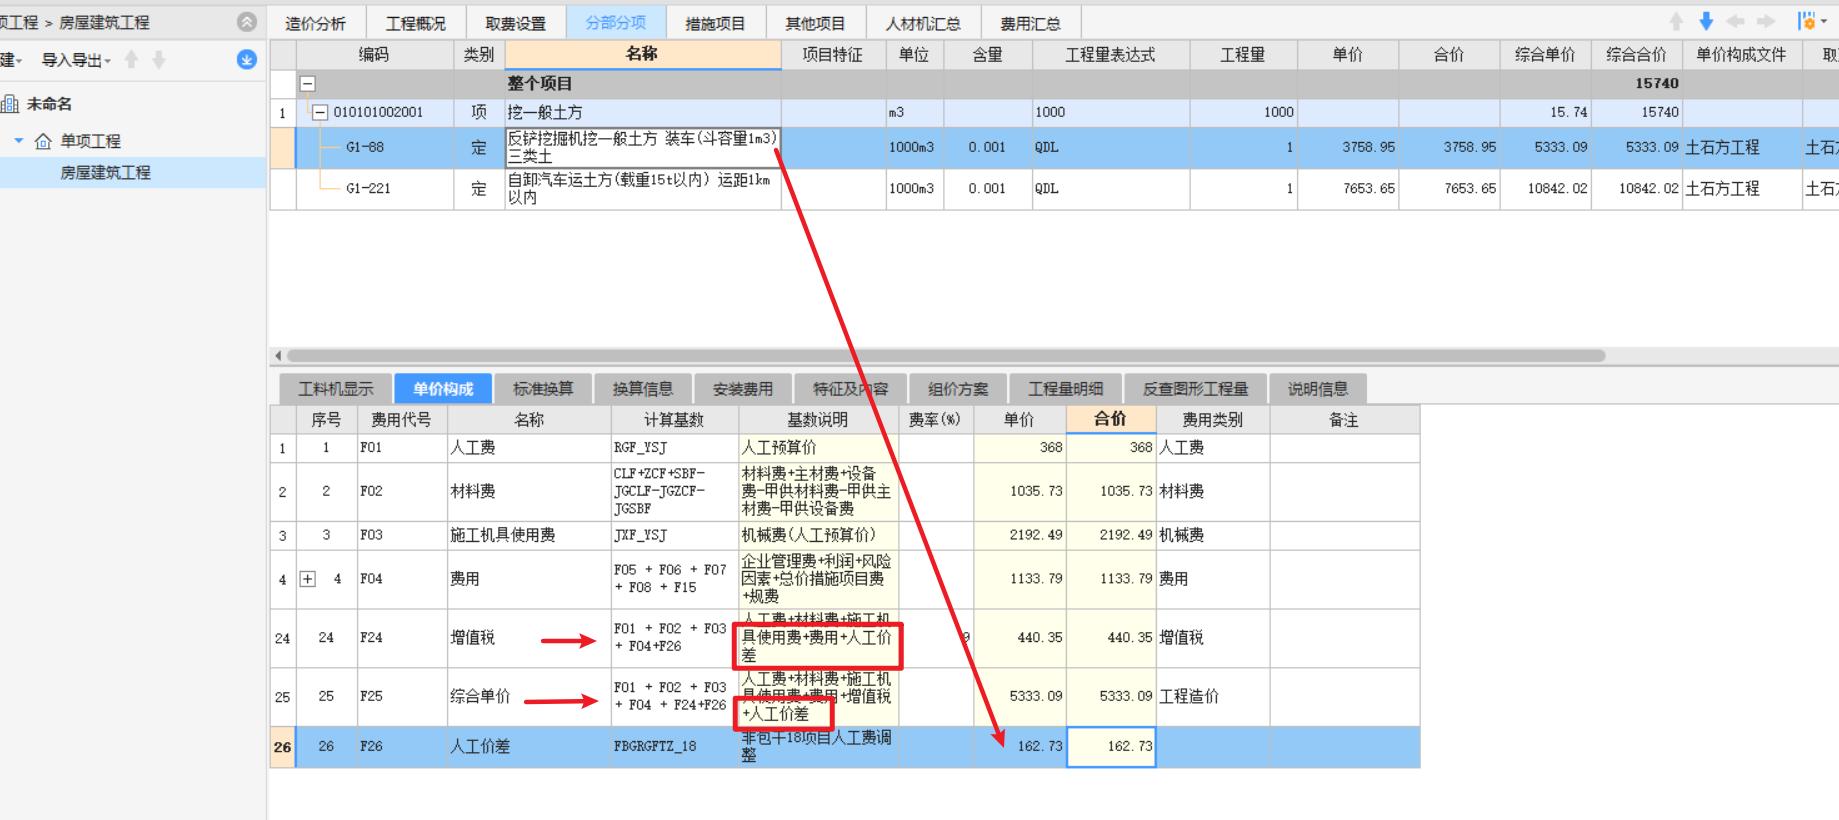Viewport: 1839px width, 820px height.
Task: Click the 备注 column header
Action: pyautogui.click(x=1344, y=420)
